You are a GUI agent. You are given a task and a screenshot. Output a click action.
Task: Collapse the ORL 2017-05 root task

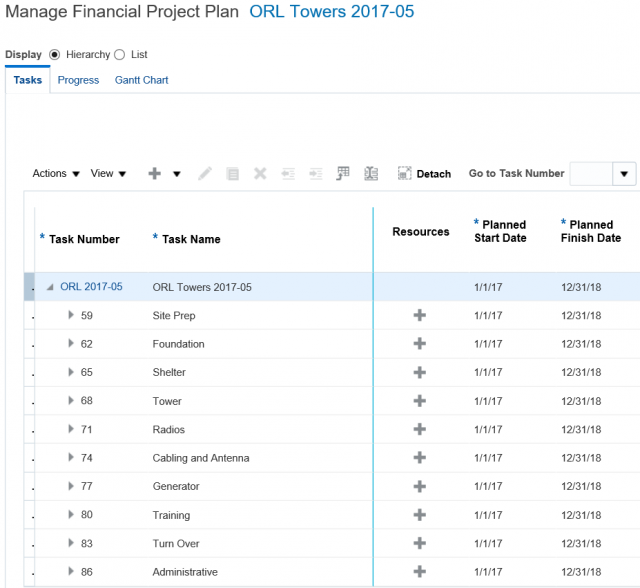pyautogui.click(x=50, y=287)
